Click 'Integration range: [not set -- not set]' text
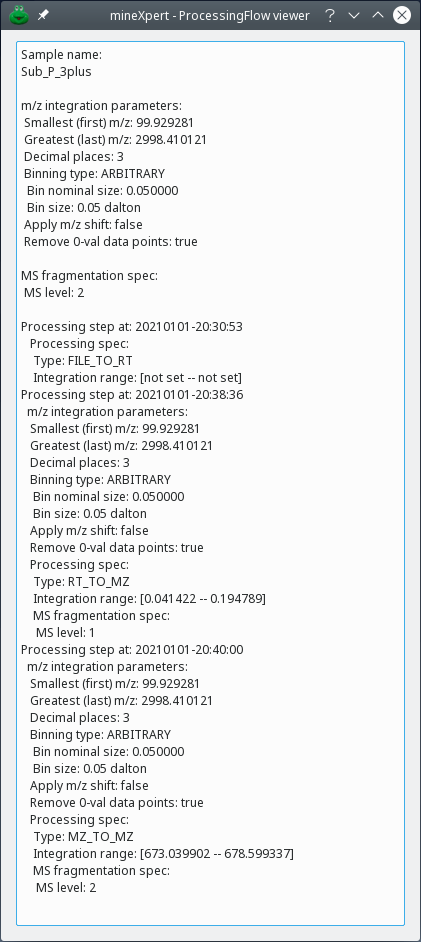Screen dimensions: 421x942 tap(138, 377)
